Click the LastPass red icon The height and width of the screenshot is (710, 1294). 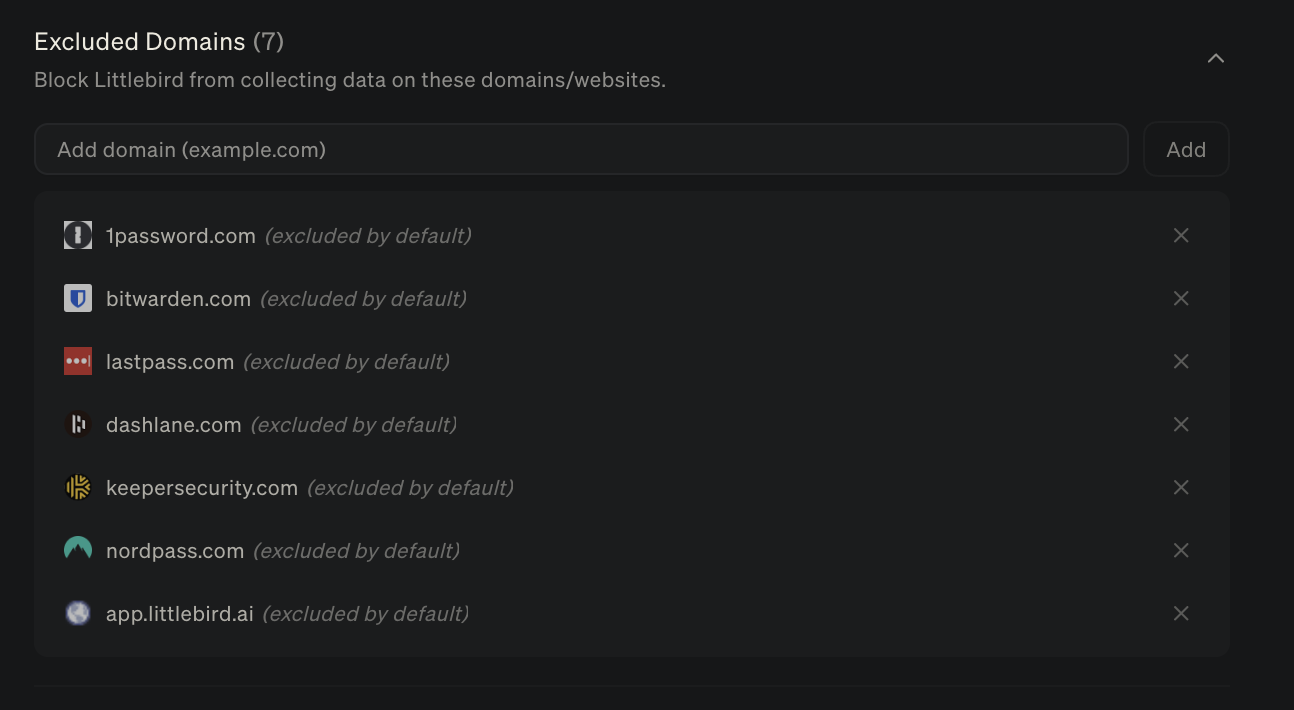click(78, 362)
